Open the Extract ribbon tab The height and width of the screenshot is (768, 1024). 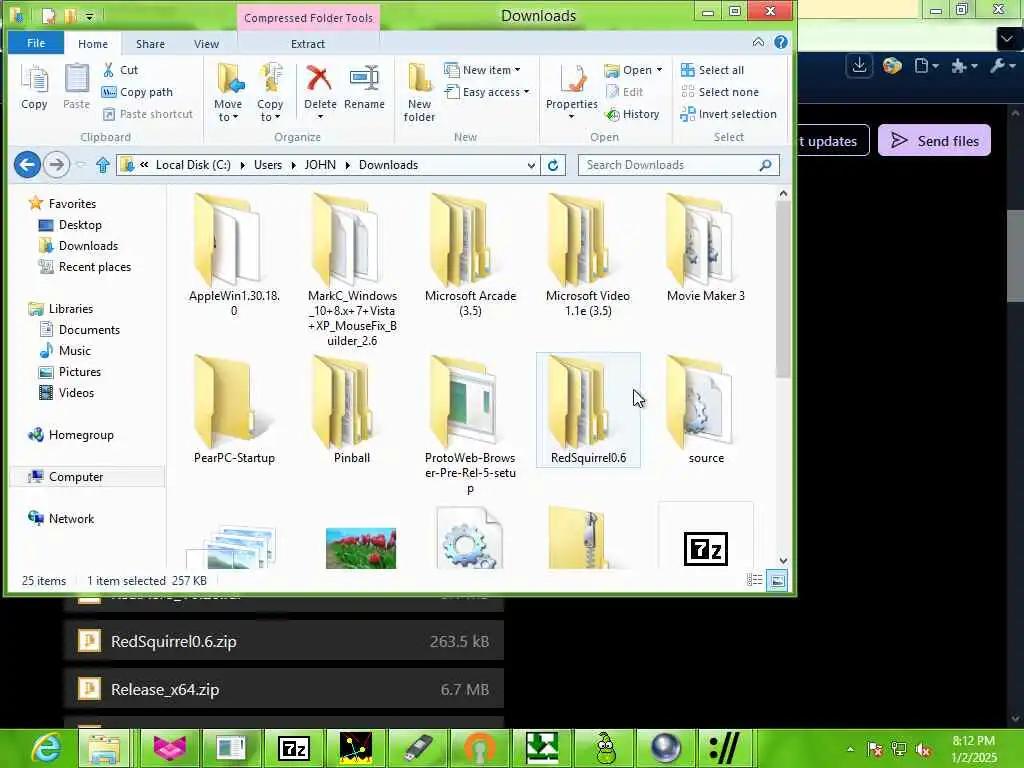point(308,44)
